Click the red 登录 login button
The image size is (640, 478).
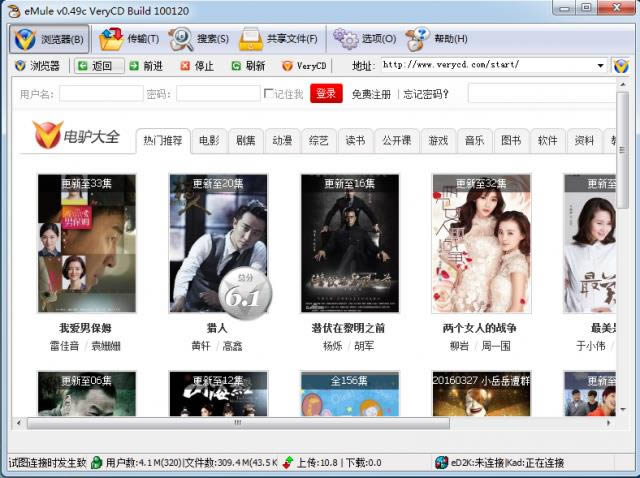tap(326, 93)
